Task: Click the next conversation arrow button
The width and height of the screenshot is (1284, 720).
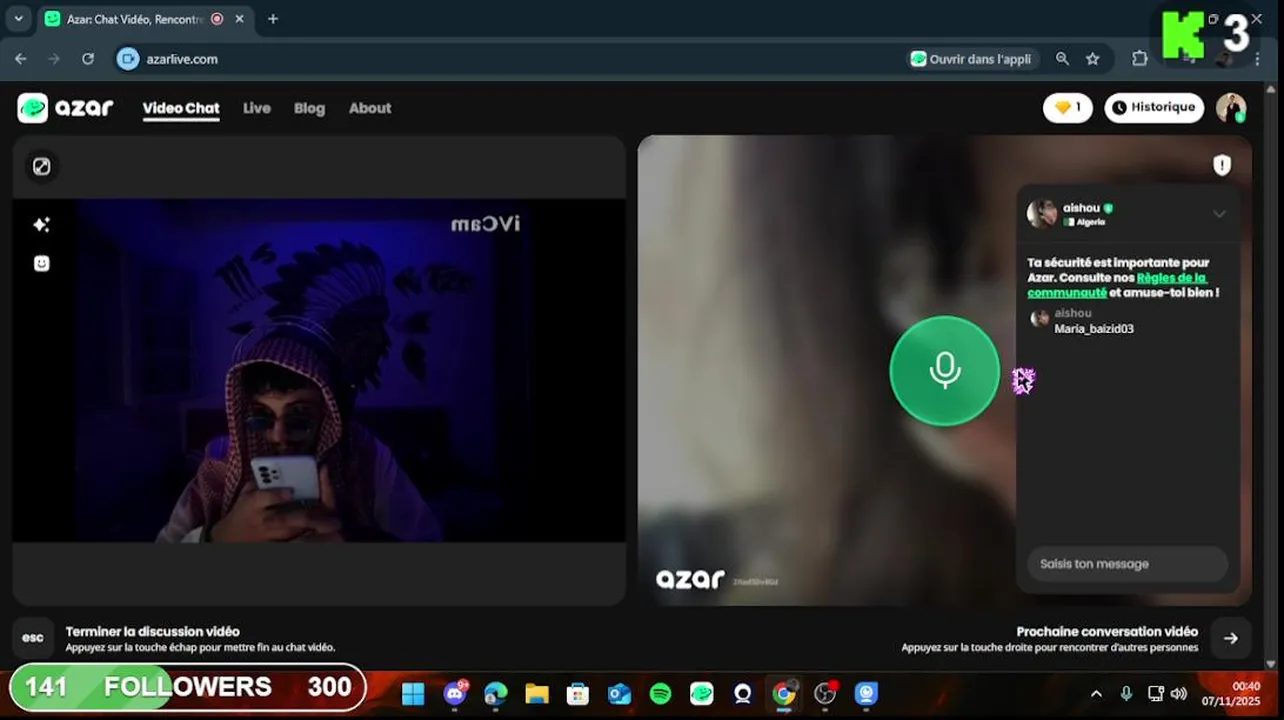Action: pyautogui.click(x=1231, y=638)
